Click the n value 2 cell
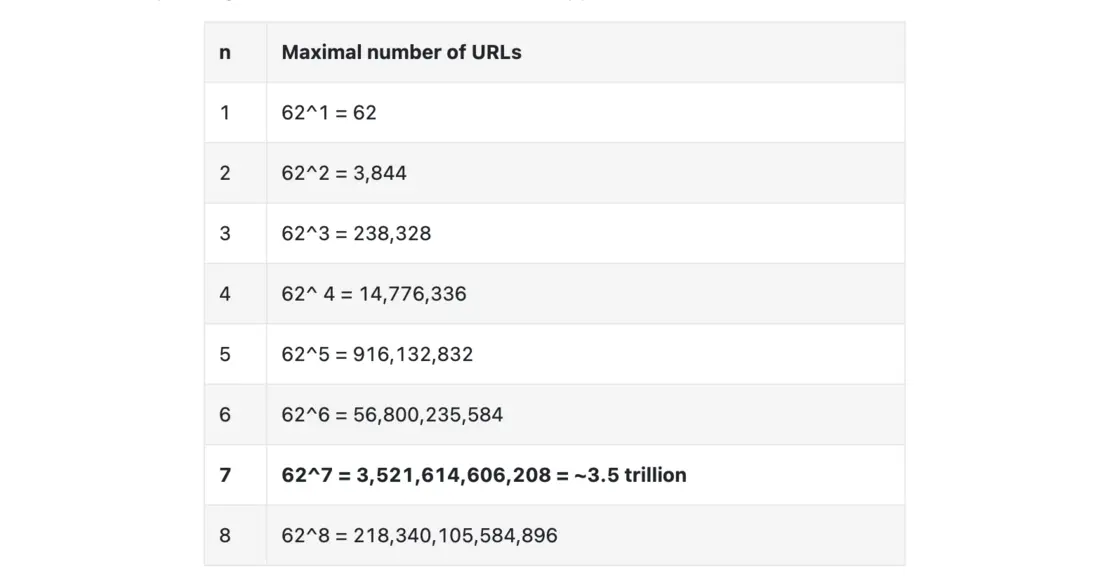Image resolution: width=1098 pixels, height=583 pixels. pos(225,173)
